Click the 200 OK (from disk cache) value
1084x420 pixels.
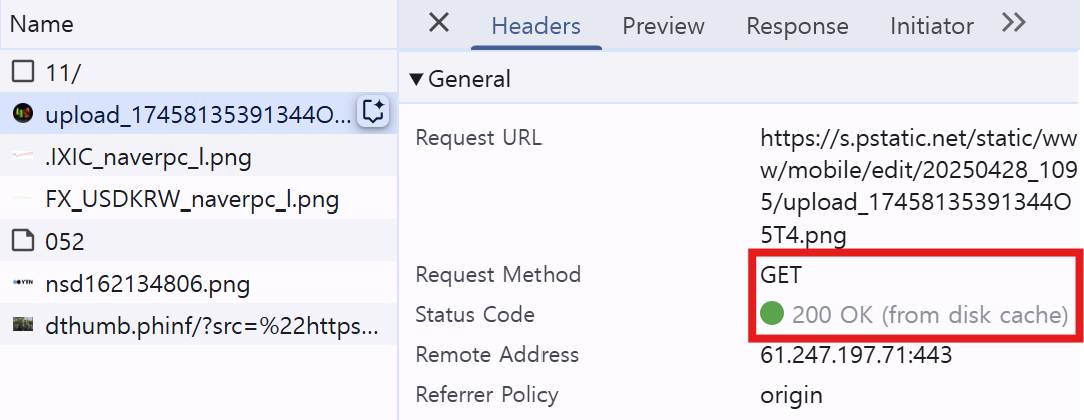pyautogui.click(x=931, y=315)
